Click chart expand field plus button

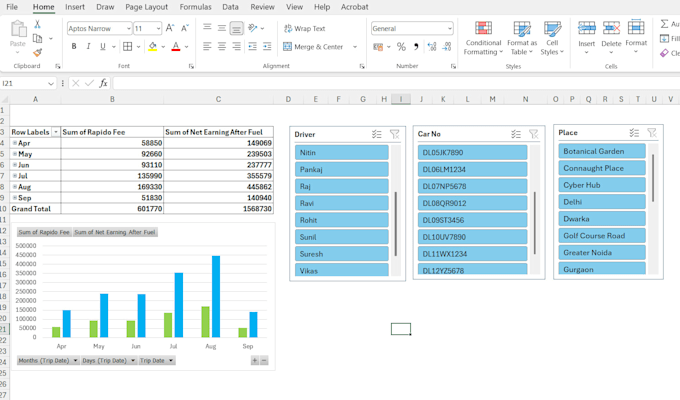(x=255, y=361)
